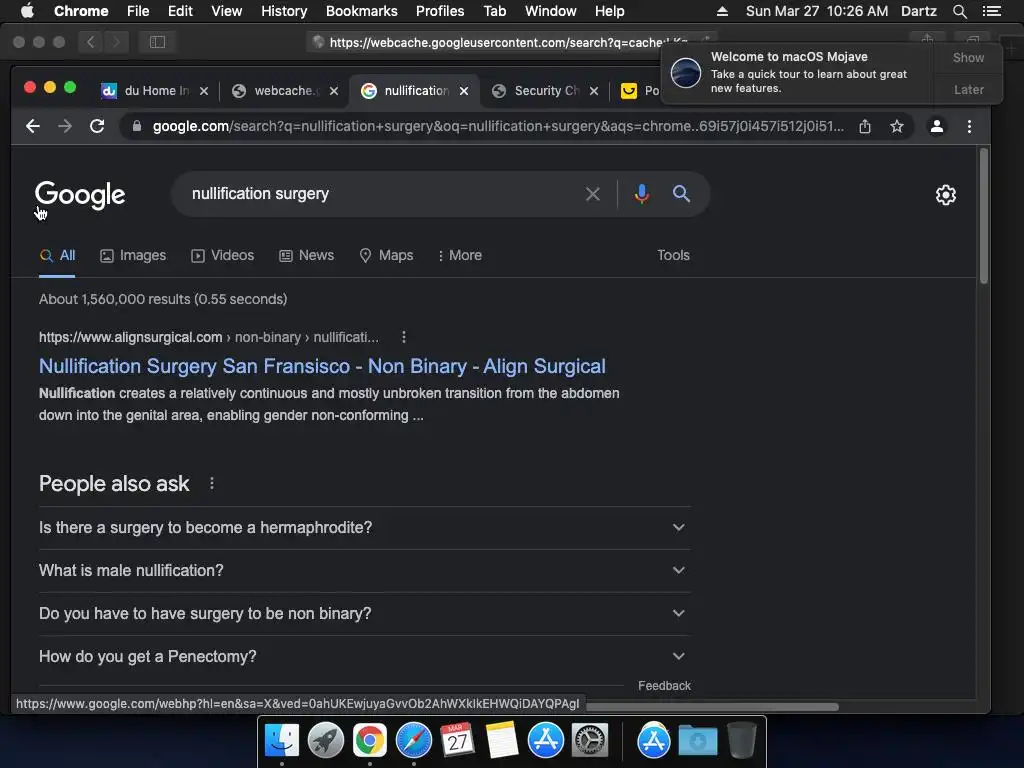Open the Chrome profile avatar icon
This screenshot has width=1024, height=768.
pos(936,126)
